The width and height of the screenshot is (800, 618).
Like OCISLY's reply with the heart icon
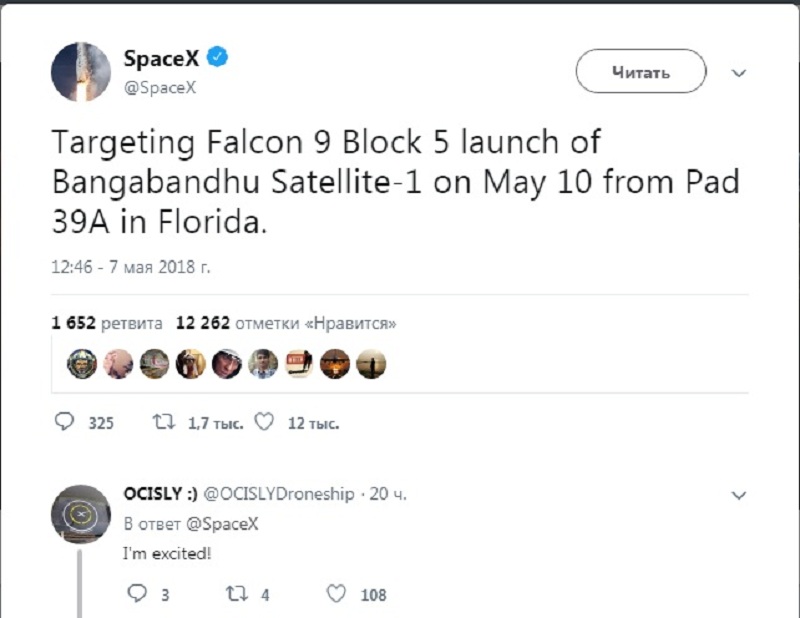pos(336,593)
